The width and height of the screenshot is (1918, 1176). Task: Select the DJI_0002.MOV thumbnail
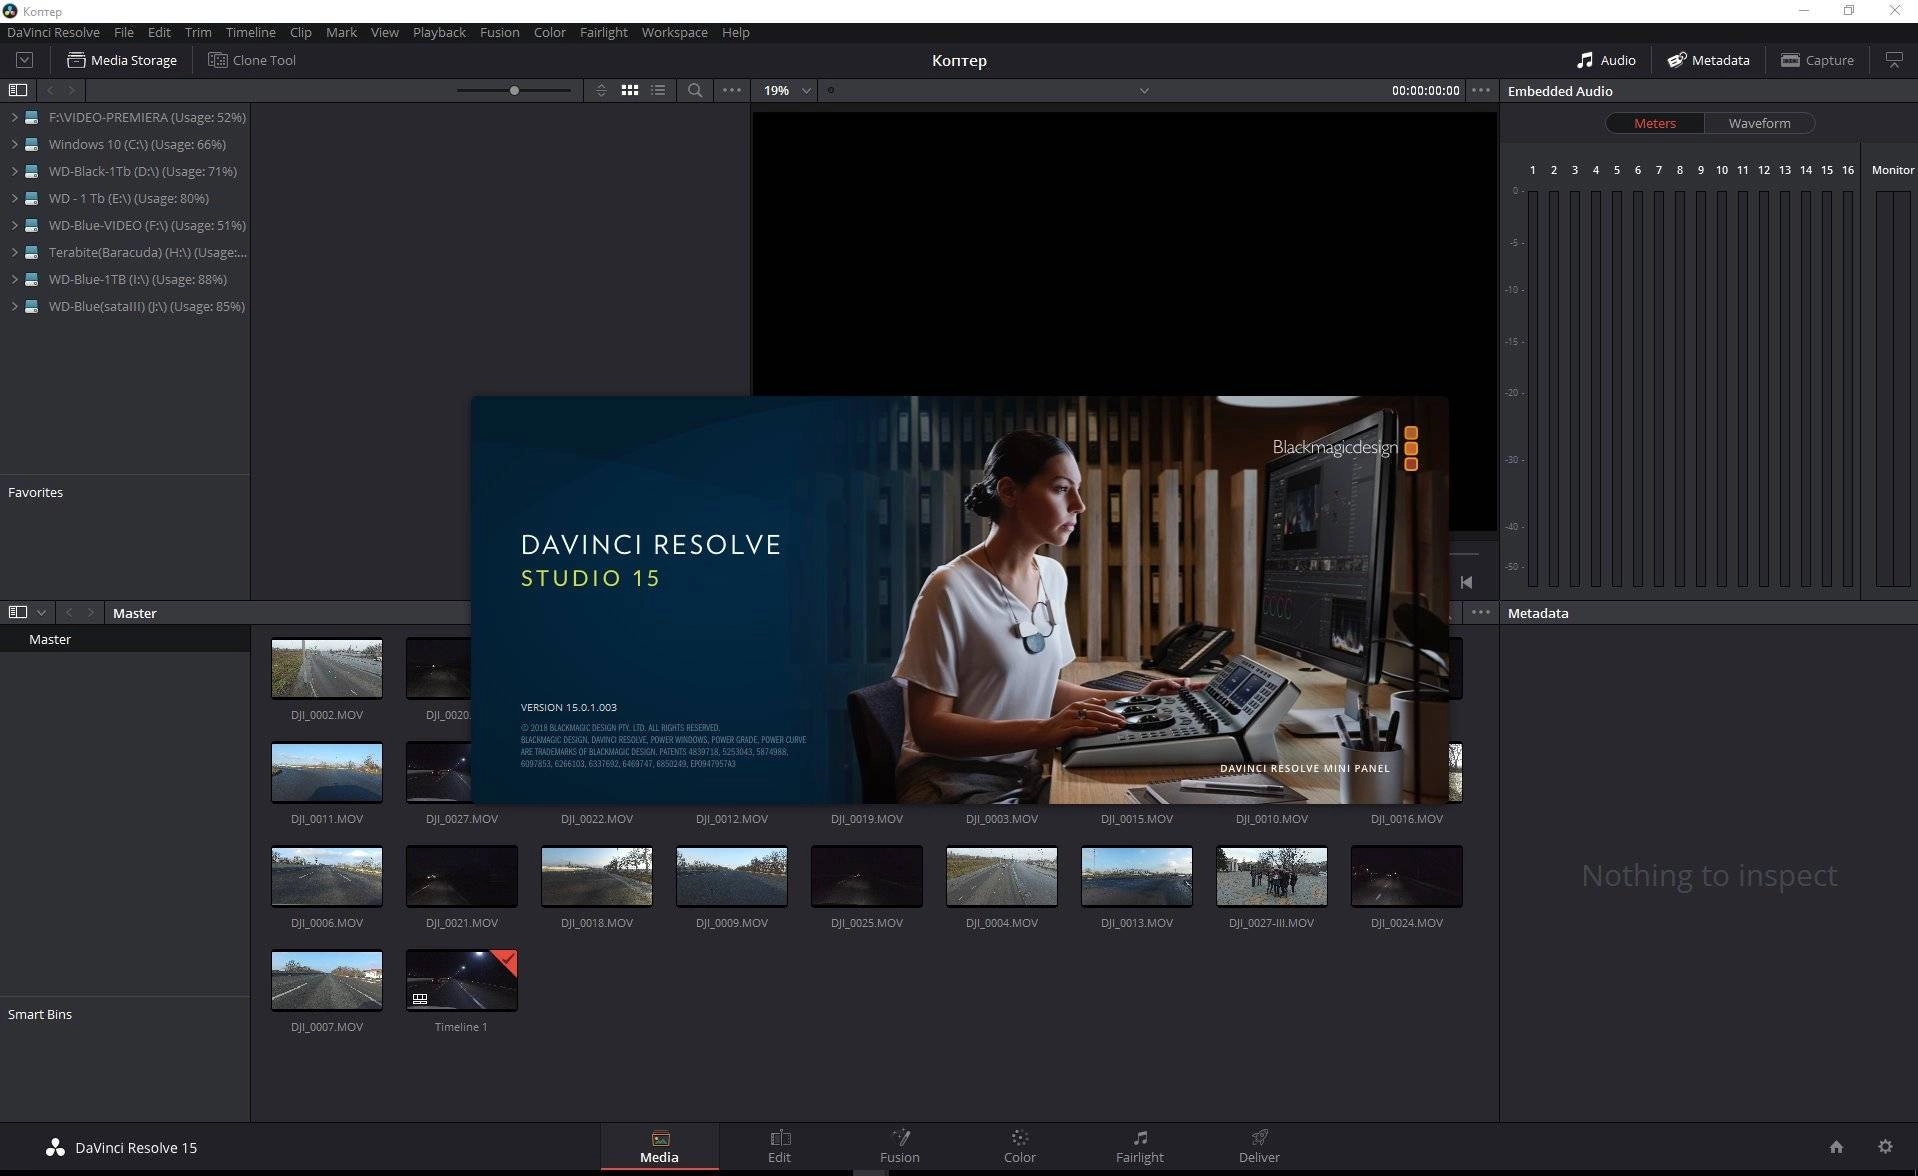[327, 668]
